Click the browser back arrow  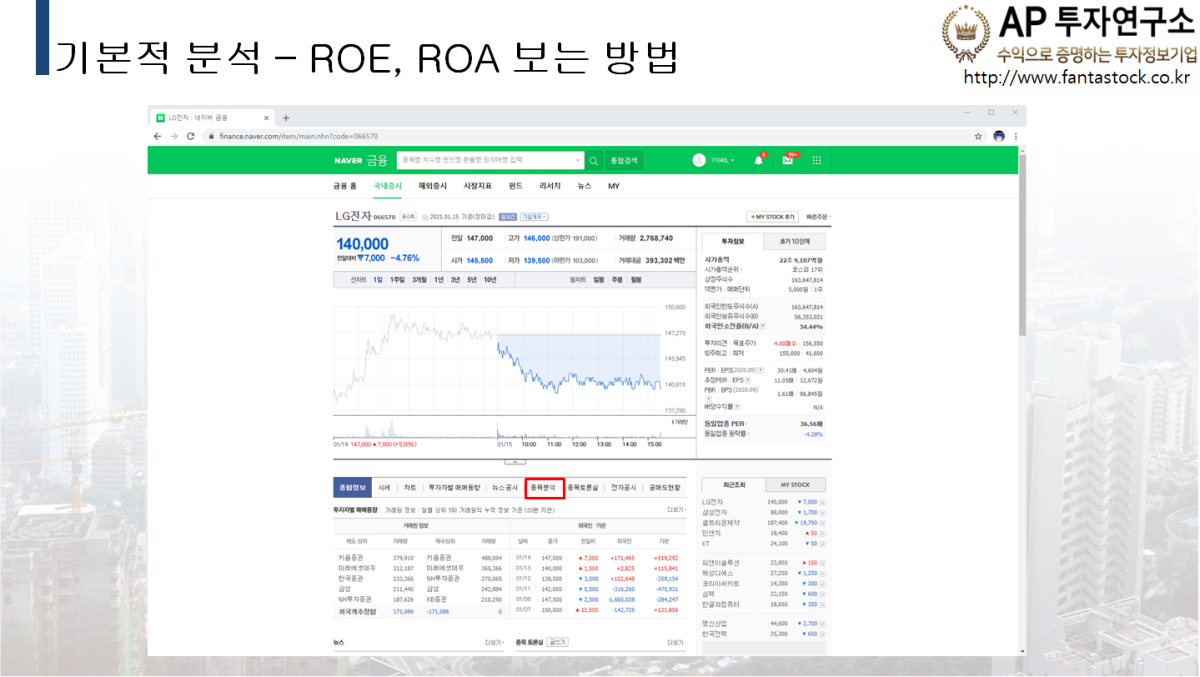pyautogui.click(x=158, y=136)
